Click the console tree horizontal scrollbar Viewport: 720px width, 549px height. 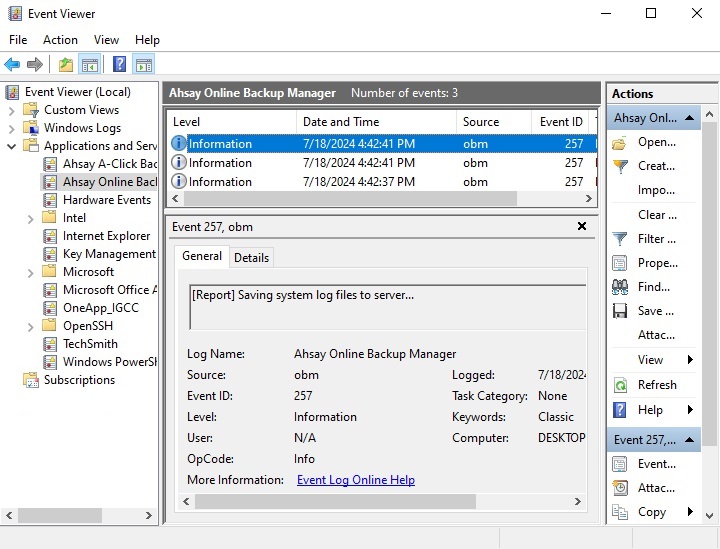coord(60,515)
